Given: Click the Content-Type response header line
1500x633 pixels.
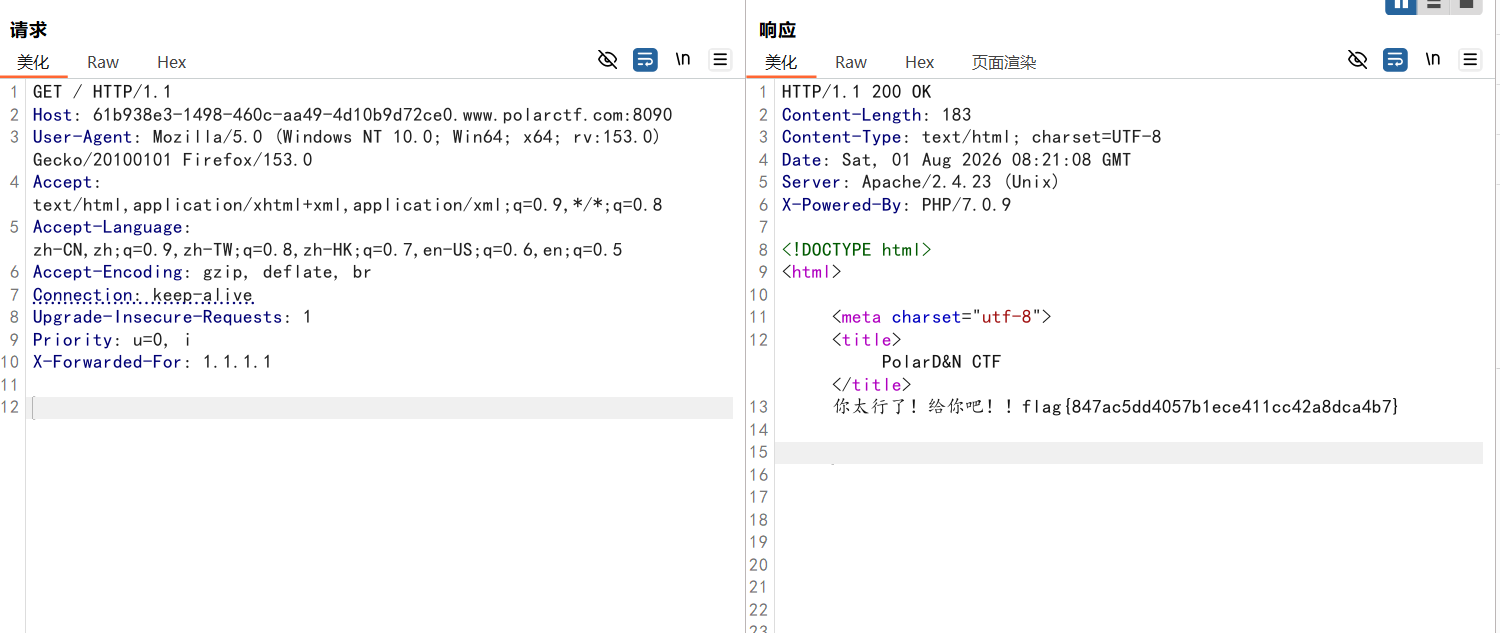Looking at the screenshot, I should tap(972, 137).
